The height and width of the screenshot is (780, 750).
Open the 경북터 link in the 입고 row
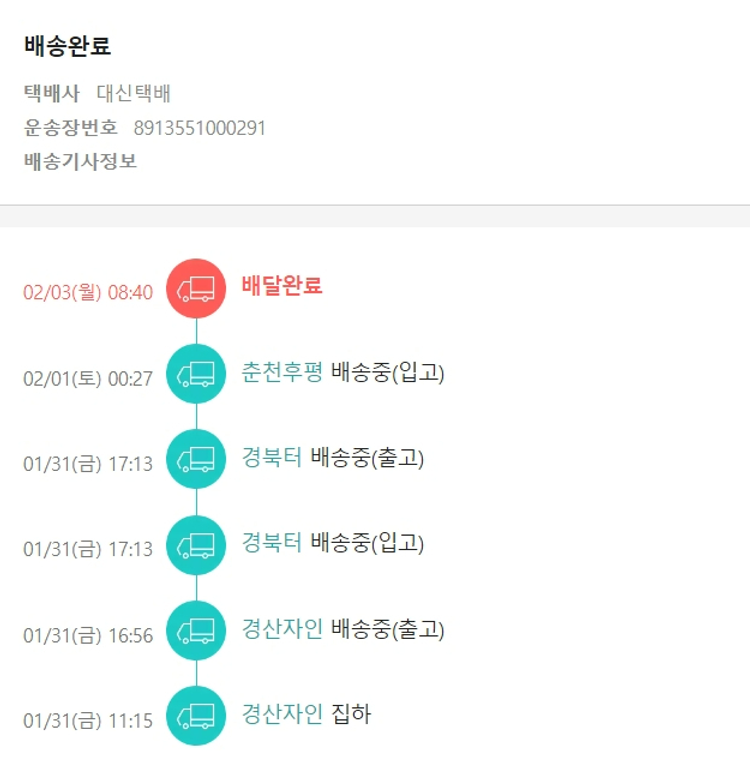(x=271, y=544)
